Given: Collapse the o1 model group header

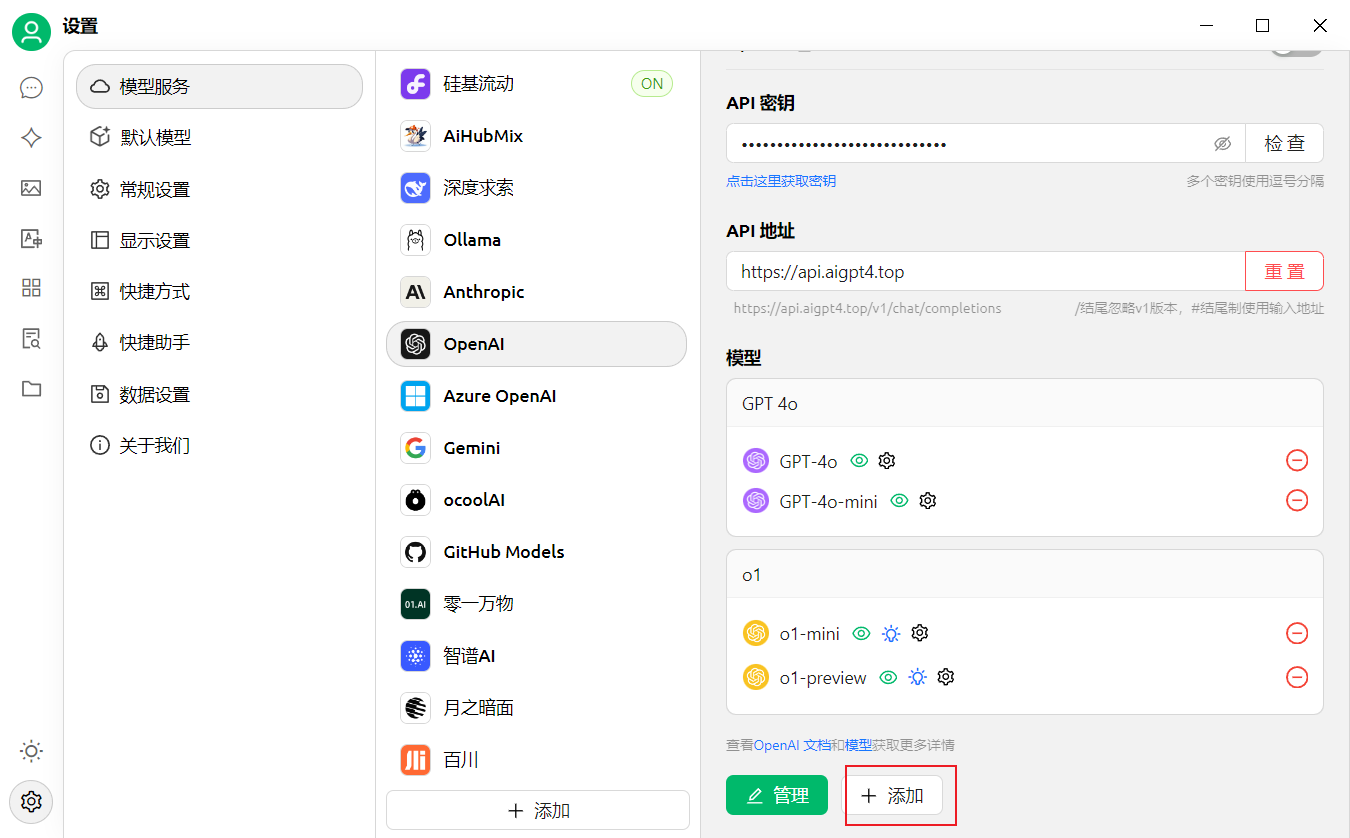Looking at the screenshot, I should [1025, 574].
